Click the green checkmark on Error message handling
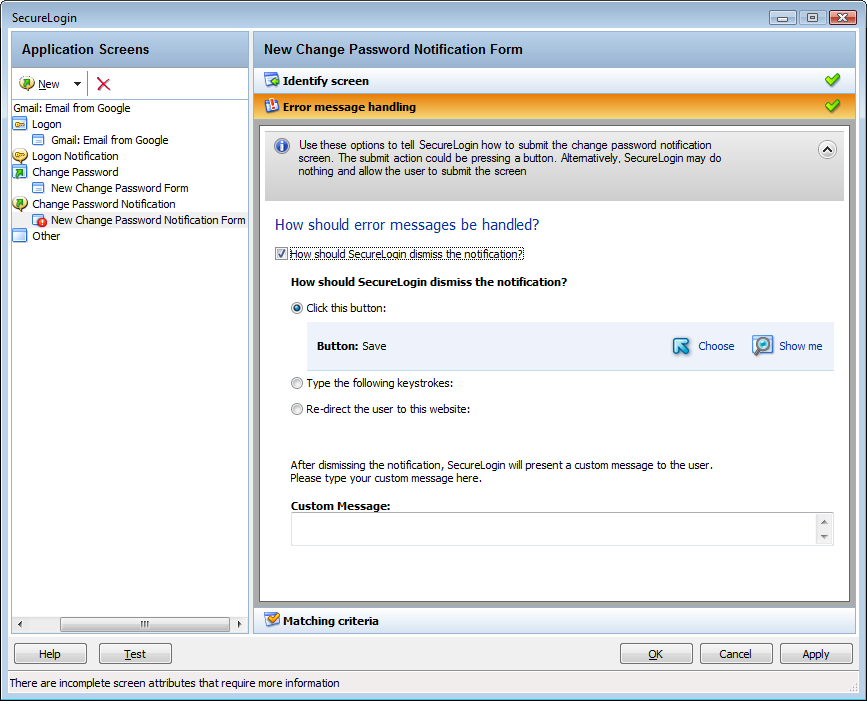This screenshot has height=701, width=867. (x=832, y=106)
